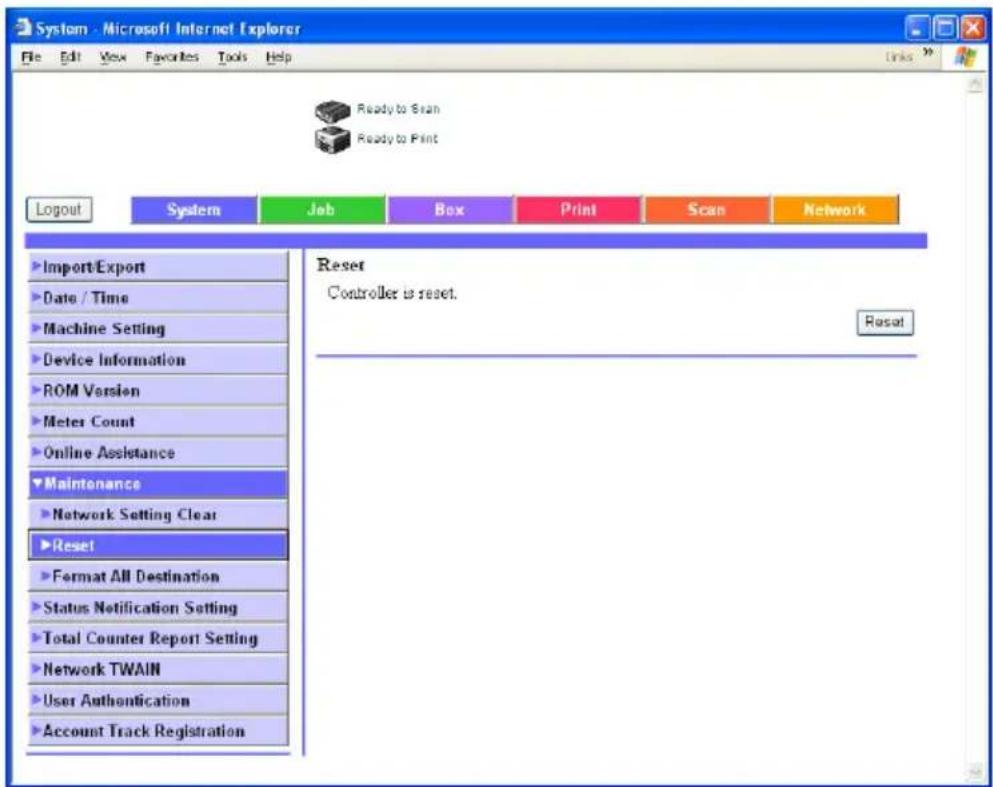This screenshot has height=787, width=993.
Task: Open the File menu
Action: (31, 57)
